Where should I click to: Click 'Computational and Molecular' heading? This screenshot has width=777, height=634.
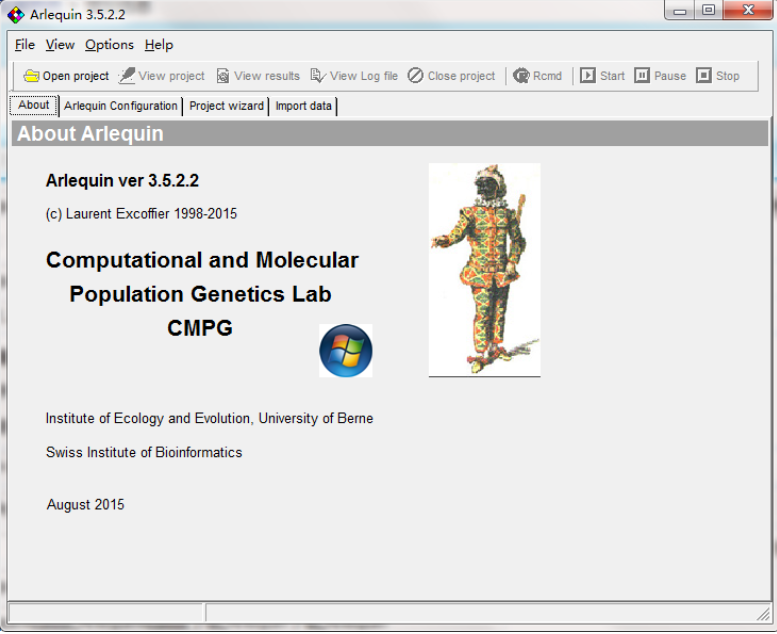202,260
